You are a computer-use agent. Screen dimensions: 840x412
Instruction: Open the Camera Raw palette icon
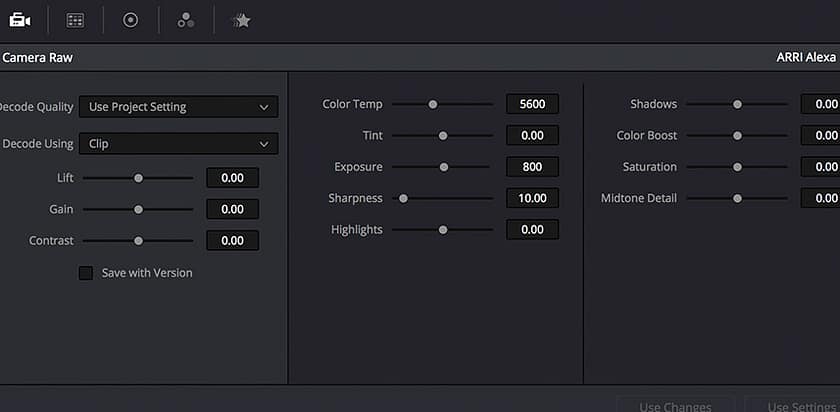point(20,20)
